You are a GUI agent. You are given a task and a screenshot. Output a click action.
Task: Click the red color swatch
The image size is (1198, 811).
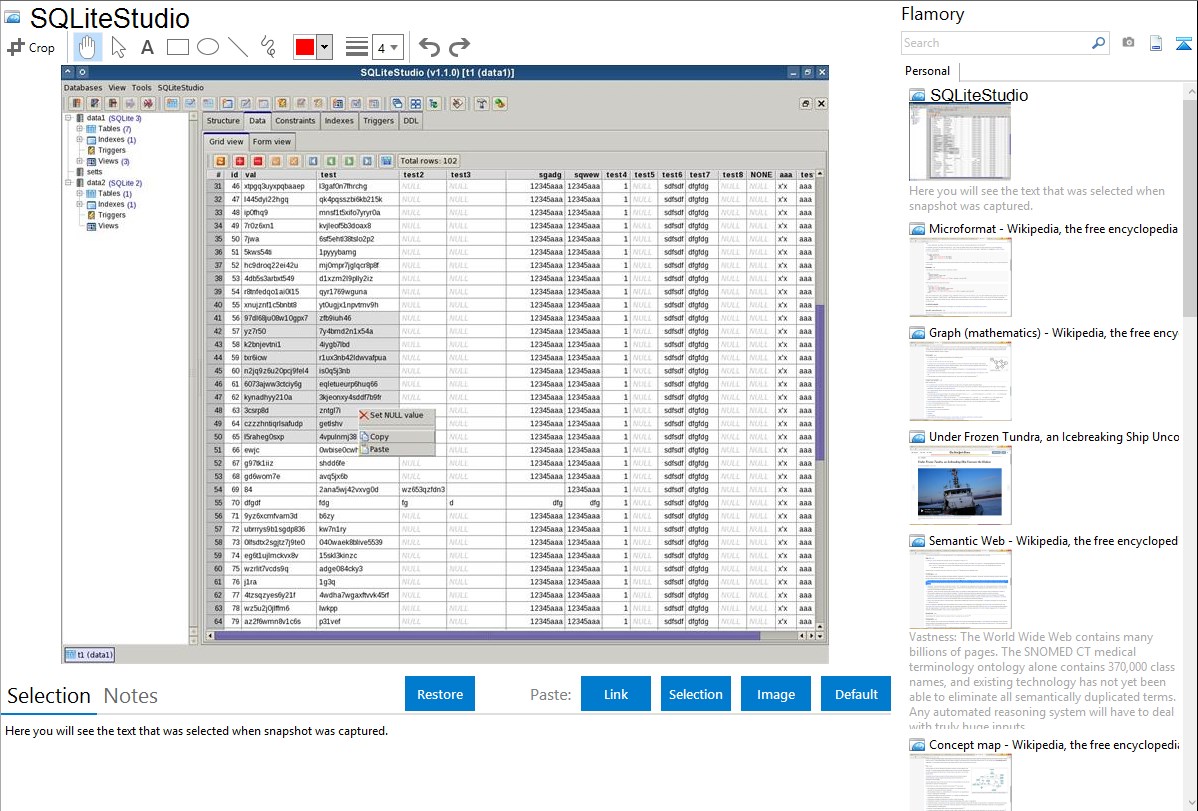tap(304, 47)
